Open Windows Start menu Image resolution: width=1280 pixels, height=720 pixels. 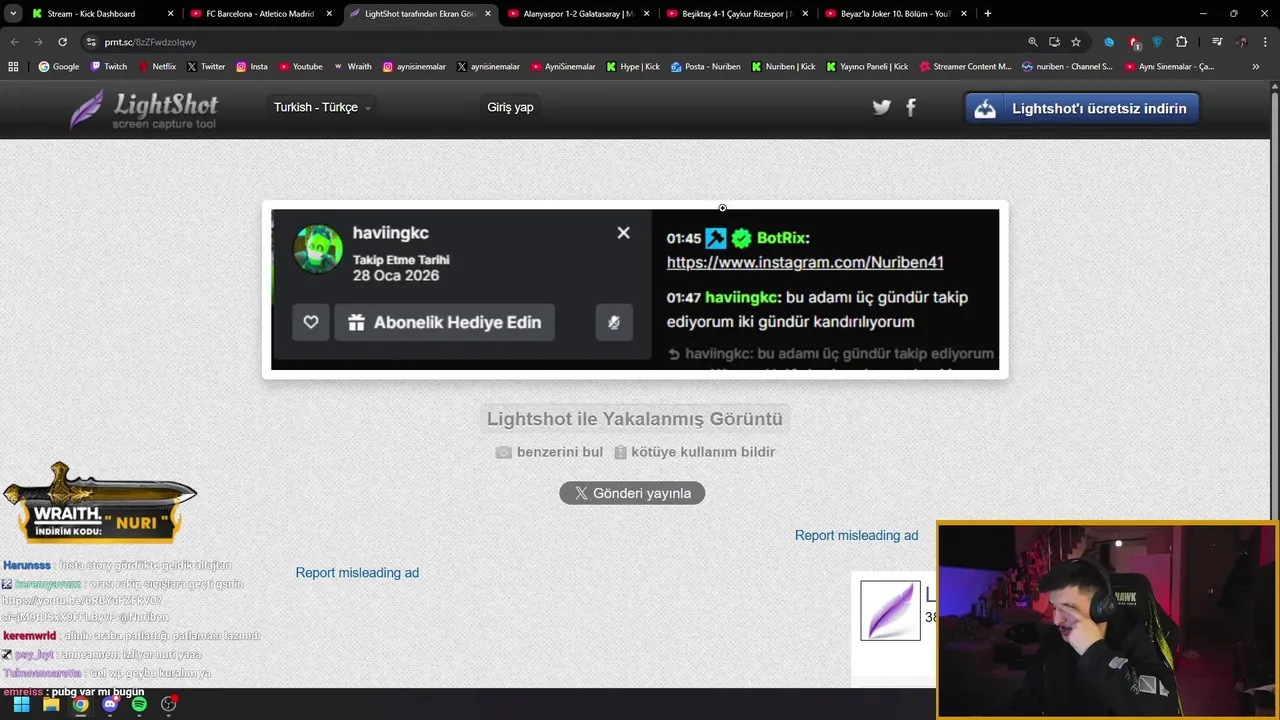(21, 704)
